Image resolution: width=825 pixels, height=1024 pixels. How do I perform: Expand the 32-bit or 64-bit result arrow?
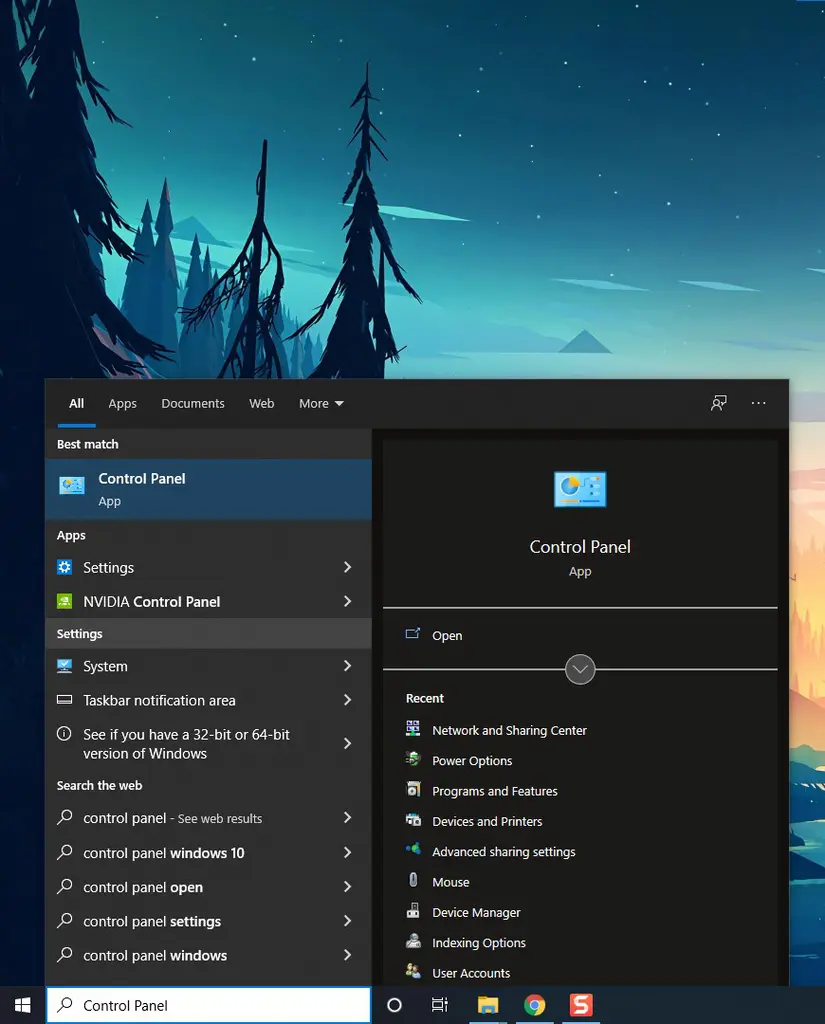tap(348, 744)
